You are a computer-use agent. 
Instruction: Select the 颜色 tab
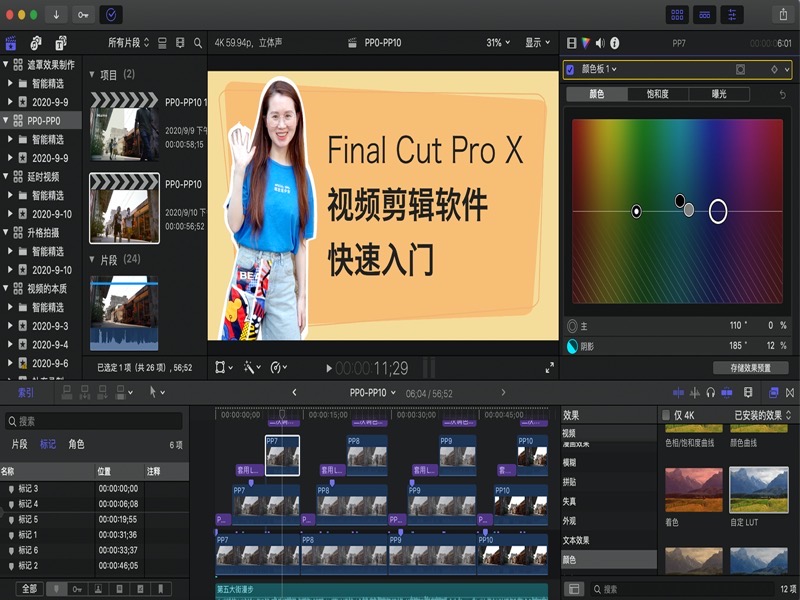[597, 94]
